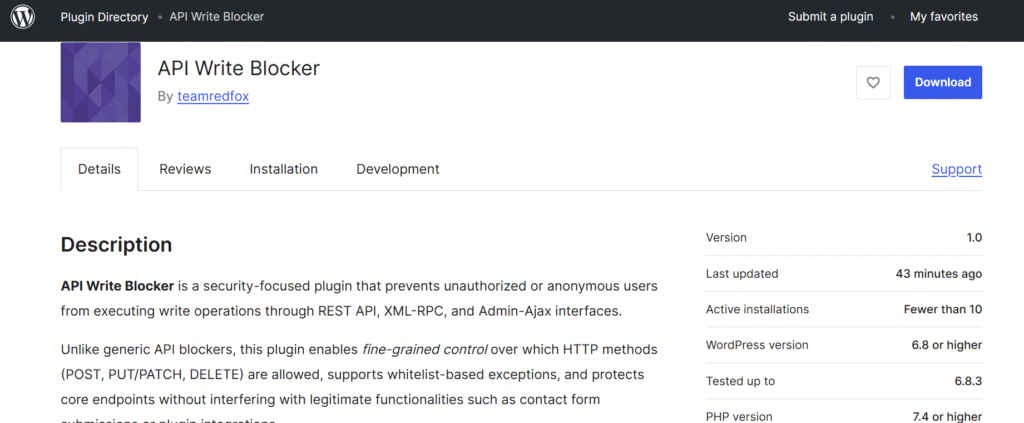Click the blue Download button
Screen dimensions: 1024x423
pyautogui.click(x=942, y=82)
